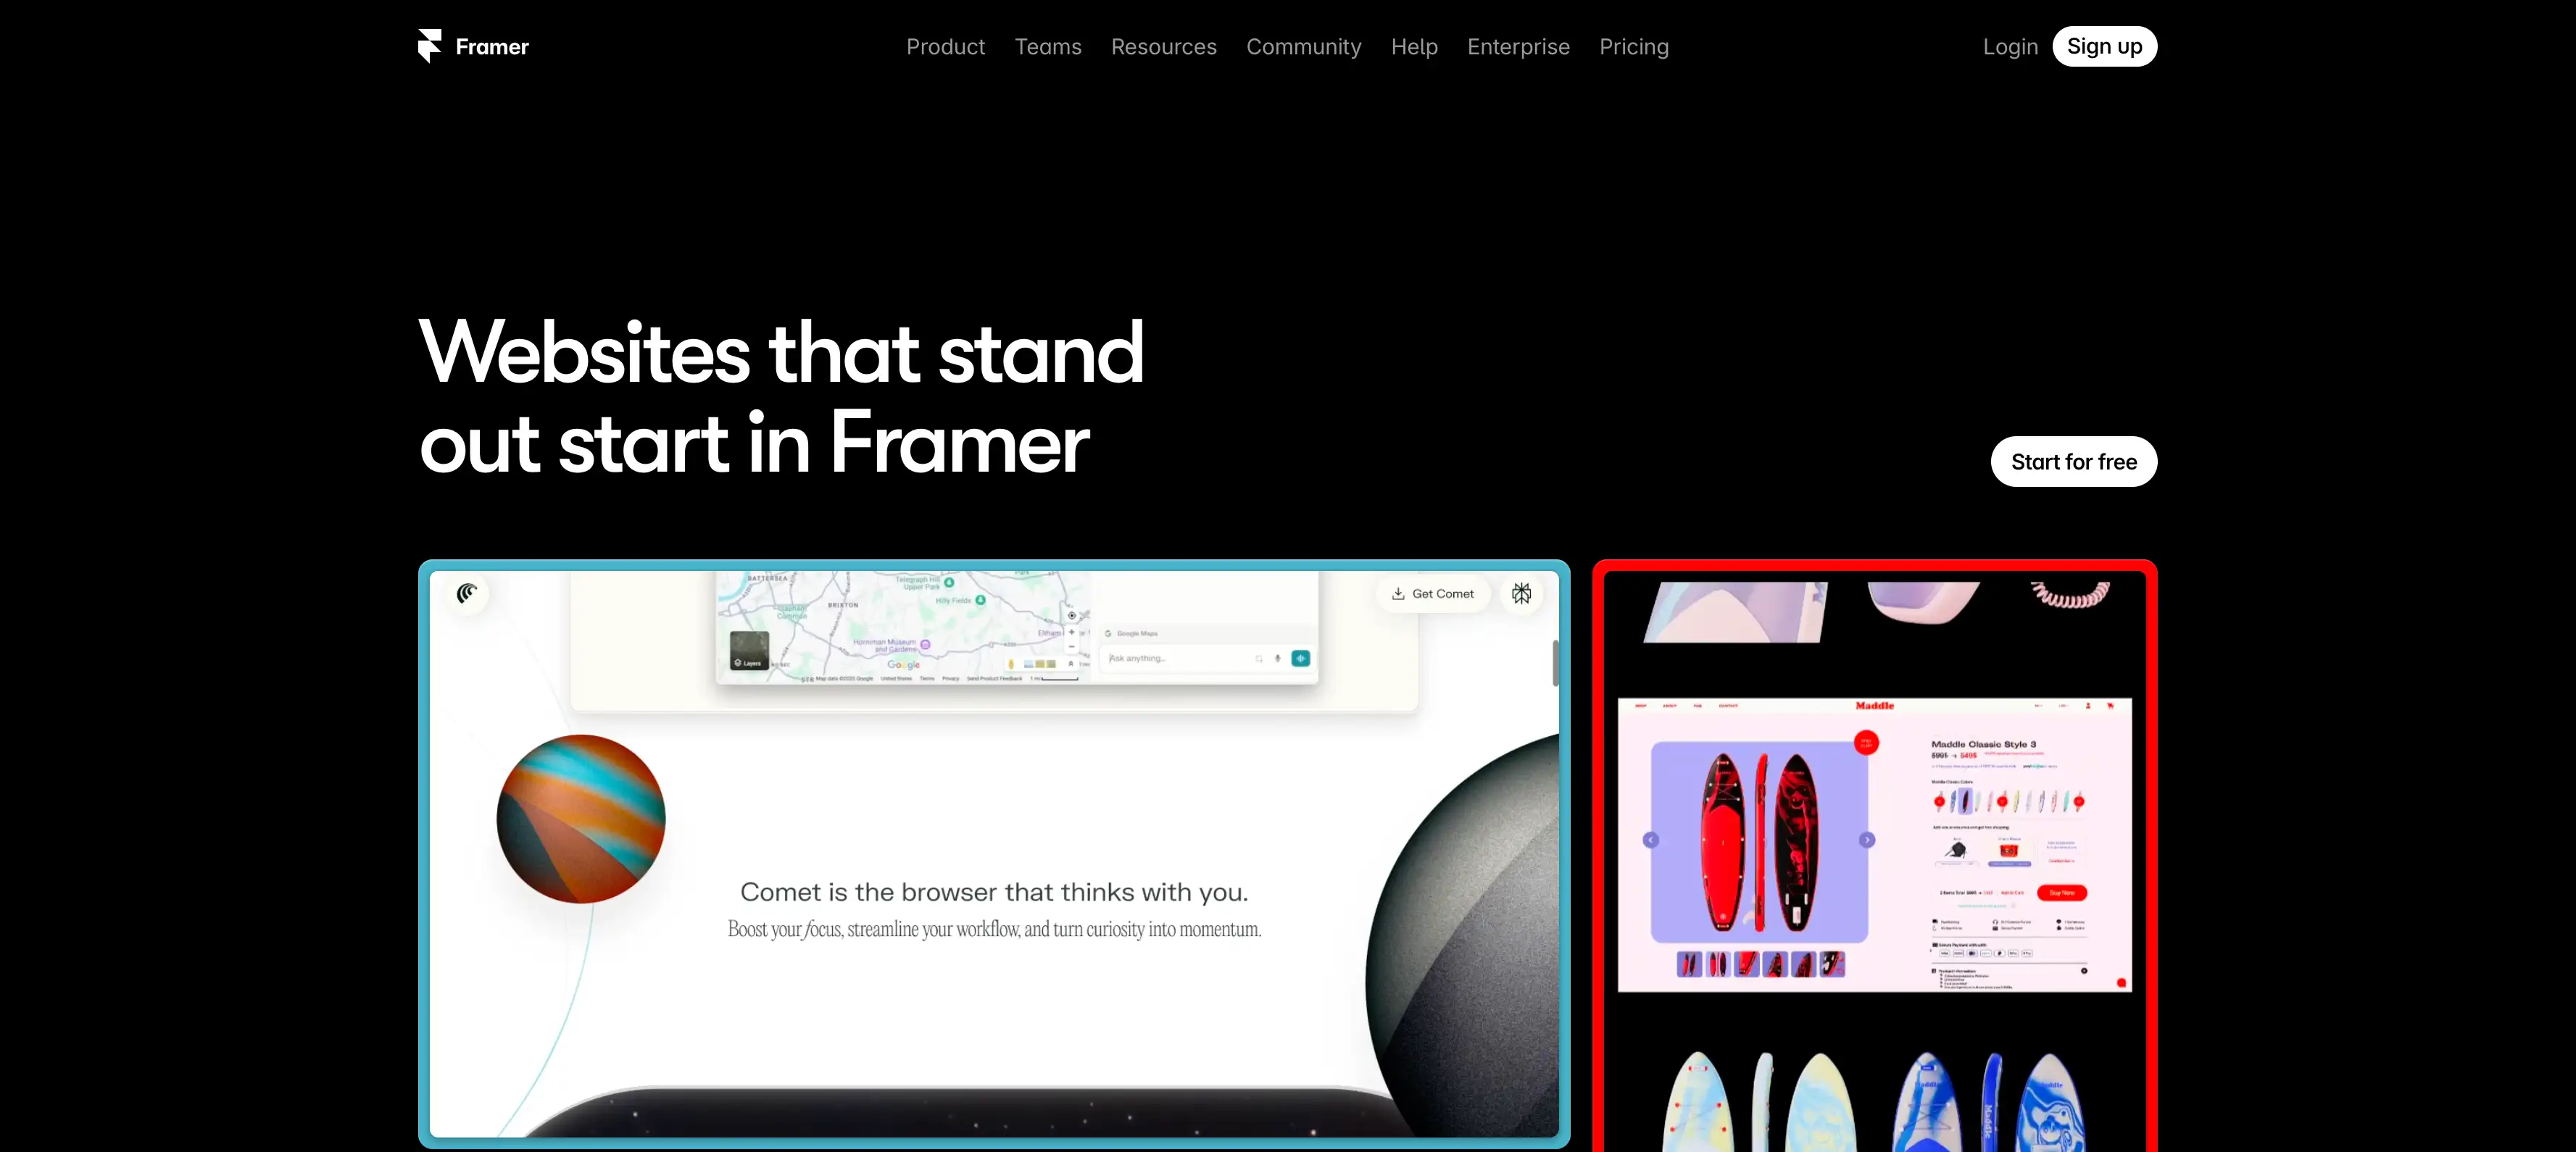Open the Comet website preview card
Image resolution: width=2576 pixels, height=1152 pixels.
[994, 854]
